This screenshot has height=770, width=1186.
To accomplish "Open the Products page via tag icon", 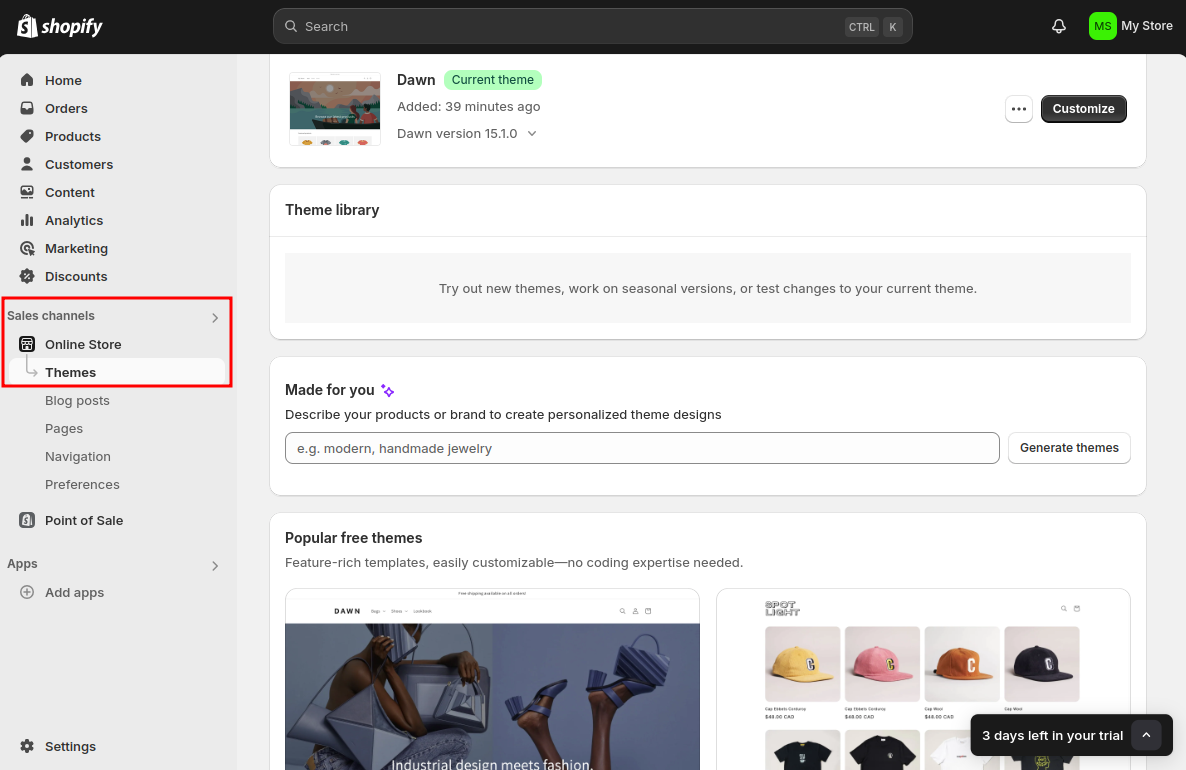I will (27, 136).
